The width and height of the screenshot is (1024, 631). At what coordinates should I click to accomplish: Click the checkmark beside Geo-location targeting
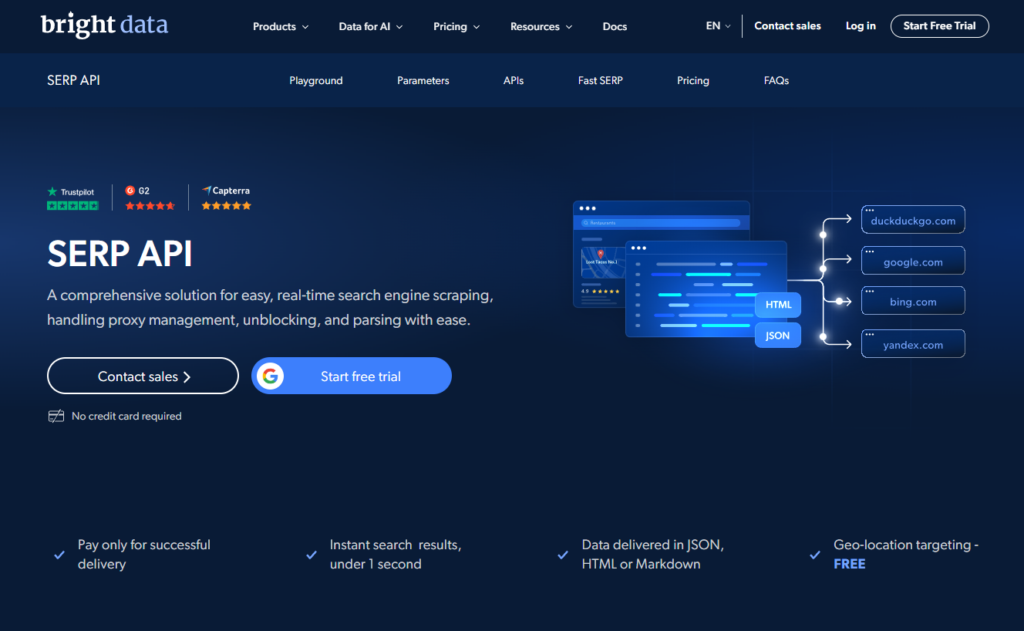815,555
